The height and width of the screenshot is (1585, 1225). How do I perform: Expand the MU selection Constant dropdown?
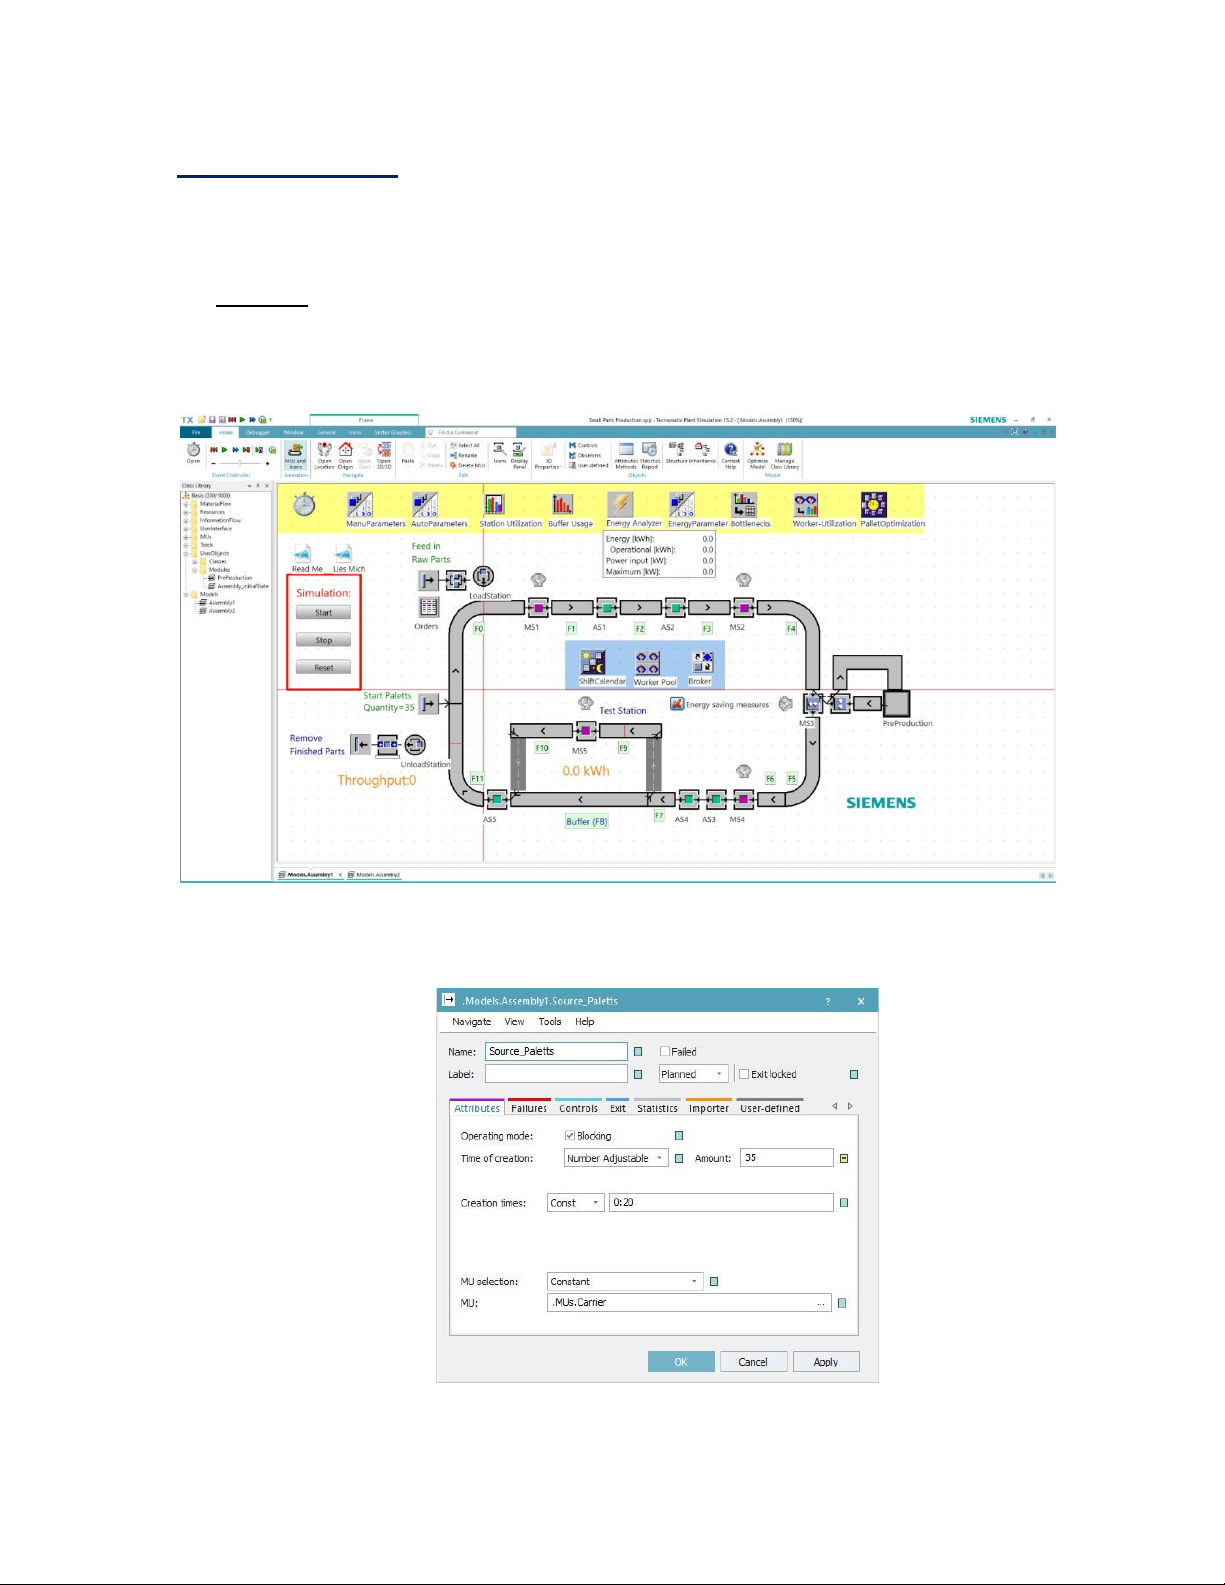point(625,1282)
